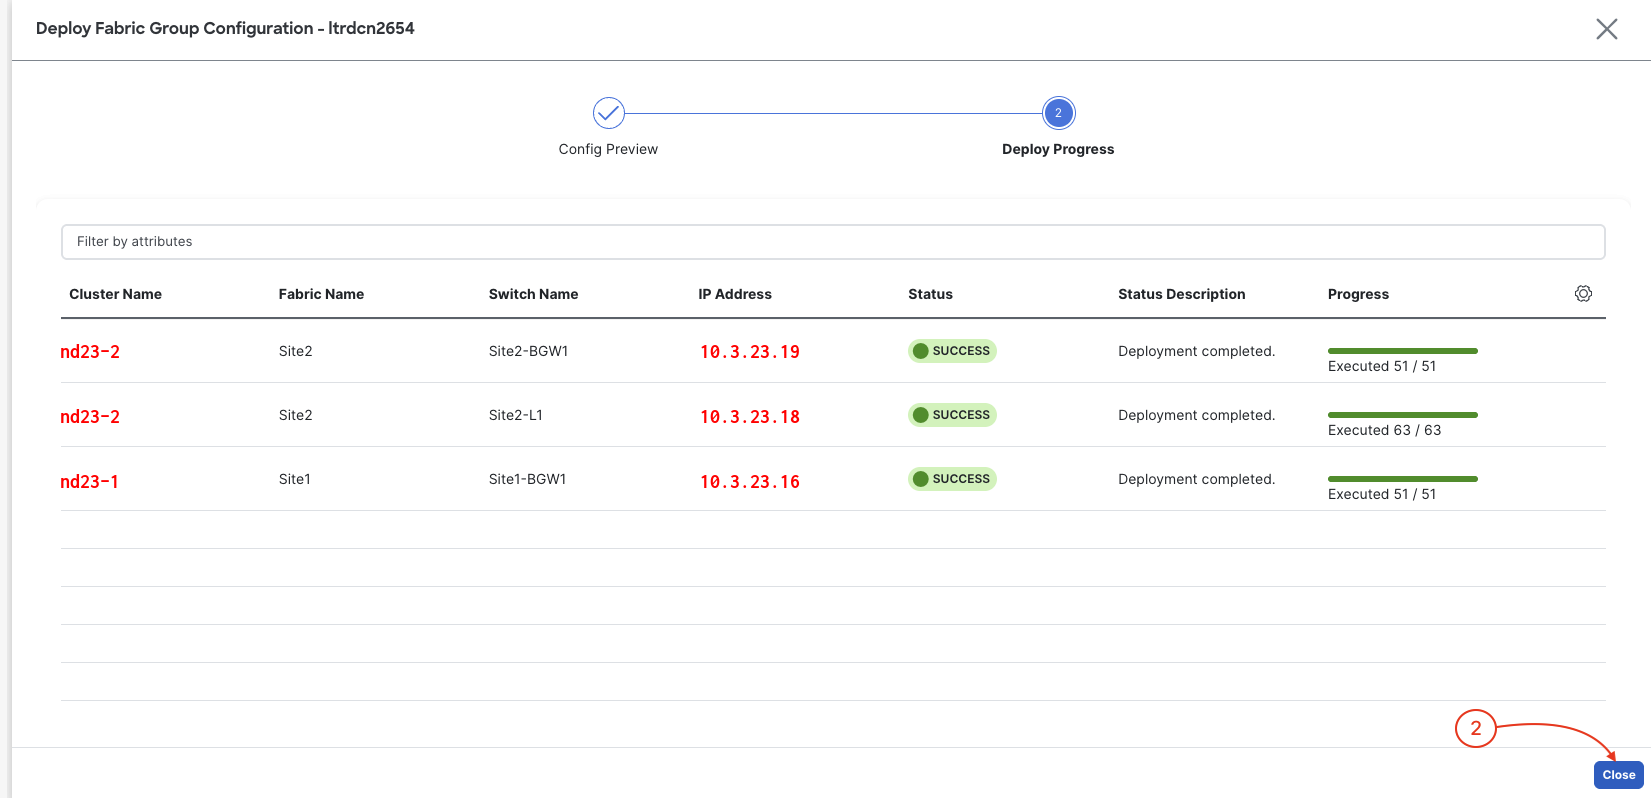
Task: Click progress bar for Site1-BGW1 row
Action: (x=1402, y=479)
